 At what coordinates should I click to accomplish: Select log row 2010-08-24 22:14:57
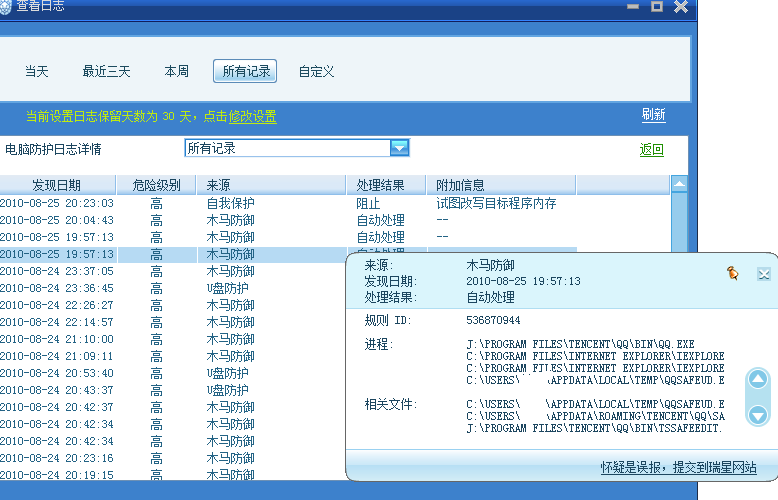pos(173,322)
